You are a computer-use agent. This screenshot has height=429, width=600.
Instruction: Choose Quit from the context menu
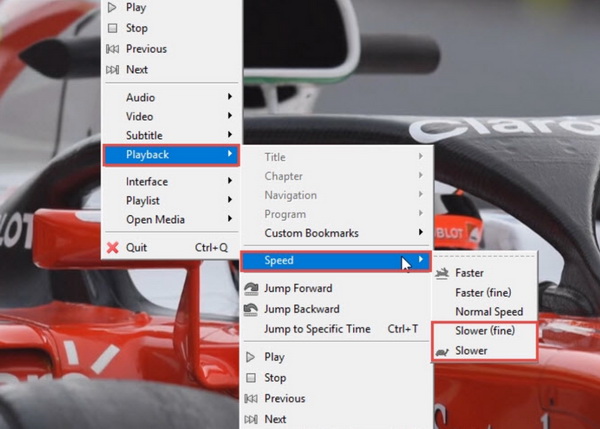pos(171,248)
